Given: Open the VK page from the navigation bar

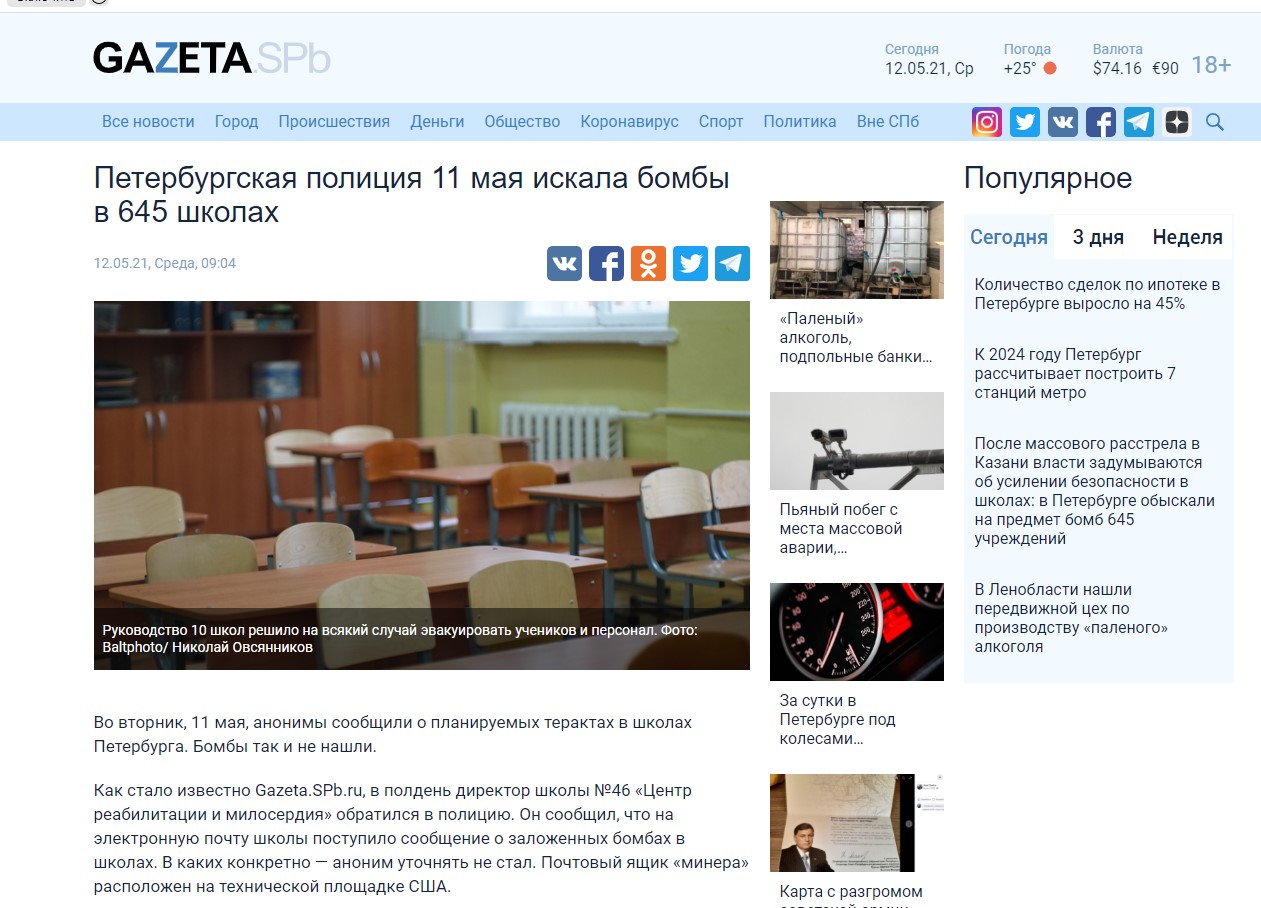Looking at the screenshot, I should click(1063, 122).
